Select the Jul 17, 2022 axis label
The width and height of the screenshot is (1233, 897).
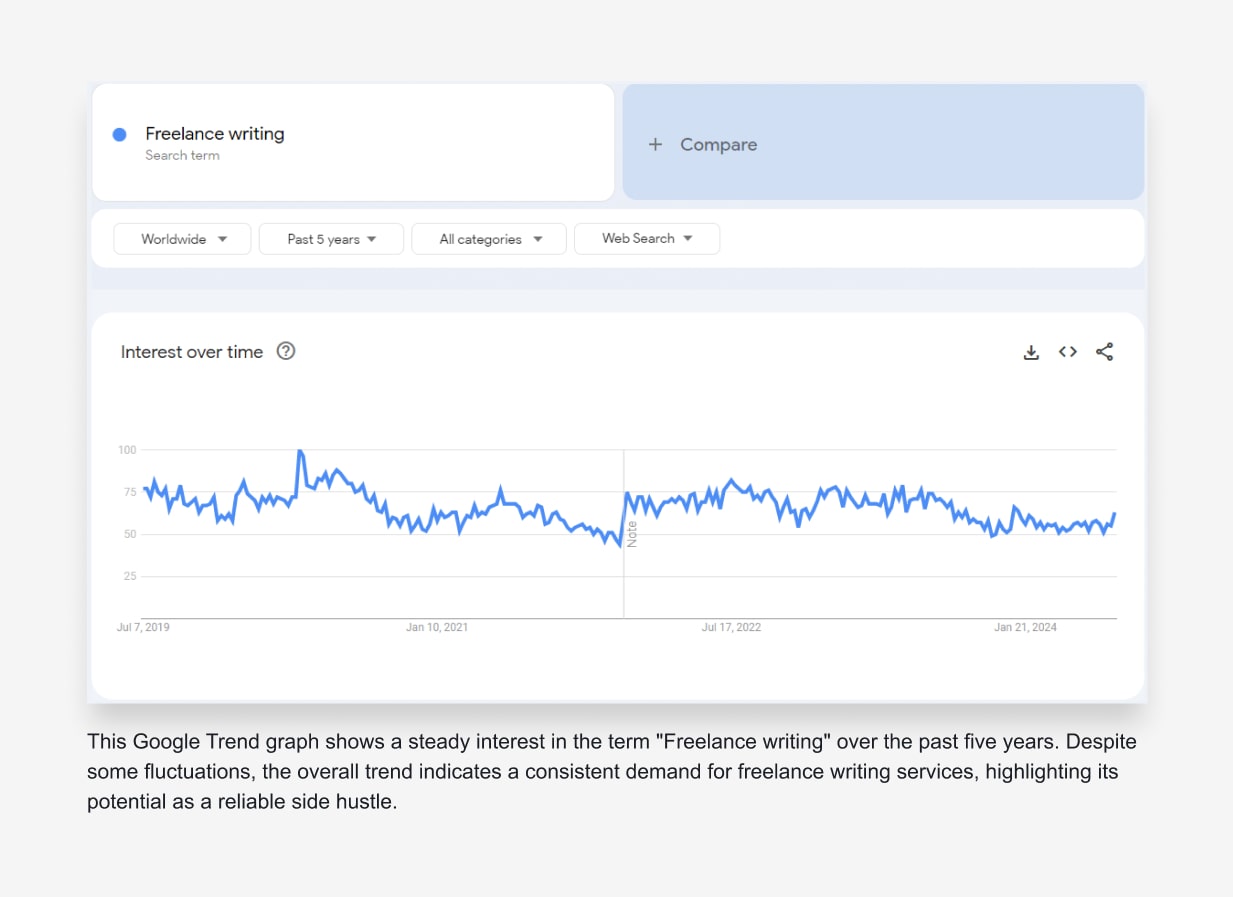click(731, 627)
